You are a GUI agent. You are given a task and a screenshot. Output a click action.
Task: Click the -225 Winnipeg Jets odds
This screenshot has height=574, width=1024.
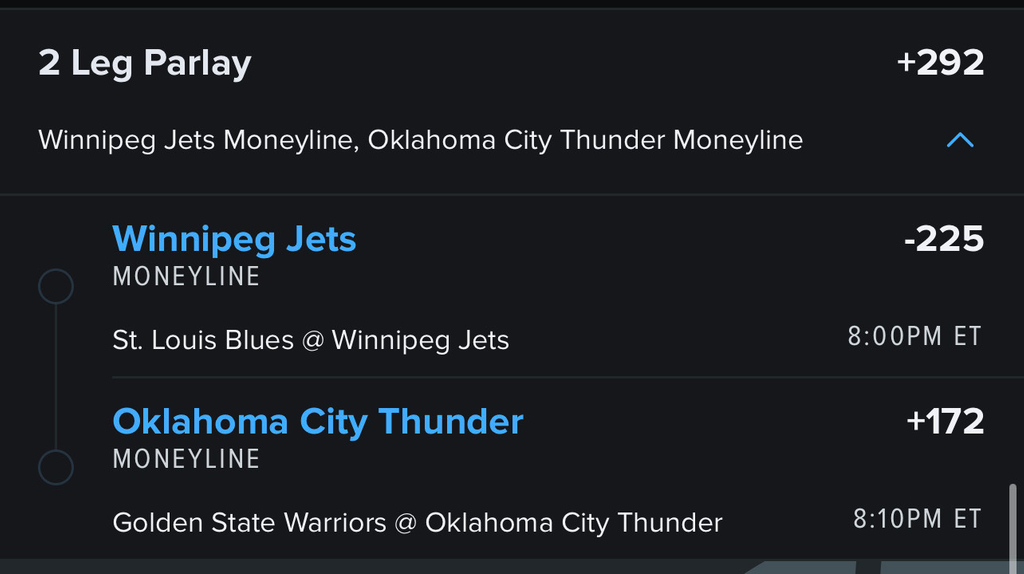point(944,239)
